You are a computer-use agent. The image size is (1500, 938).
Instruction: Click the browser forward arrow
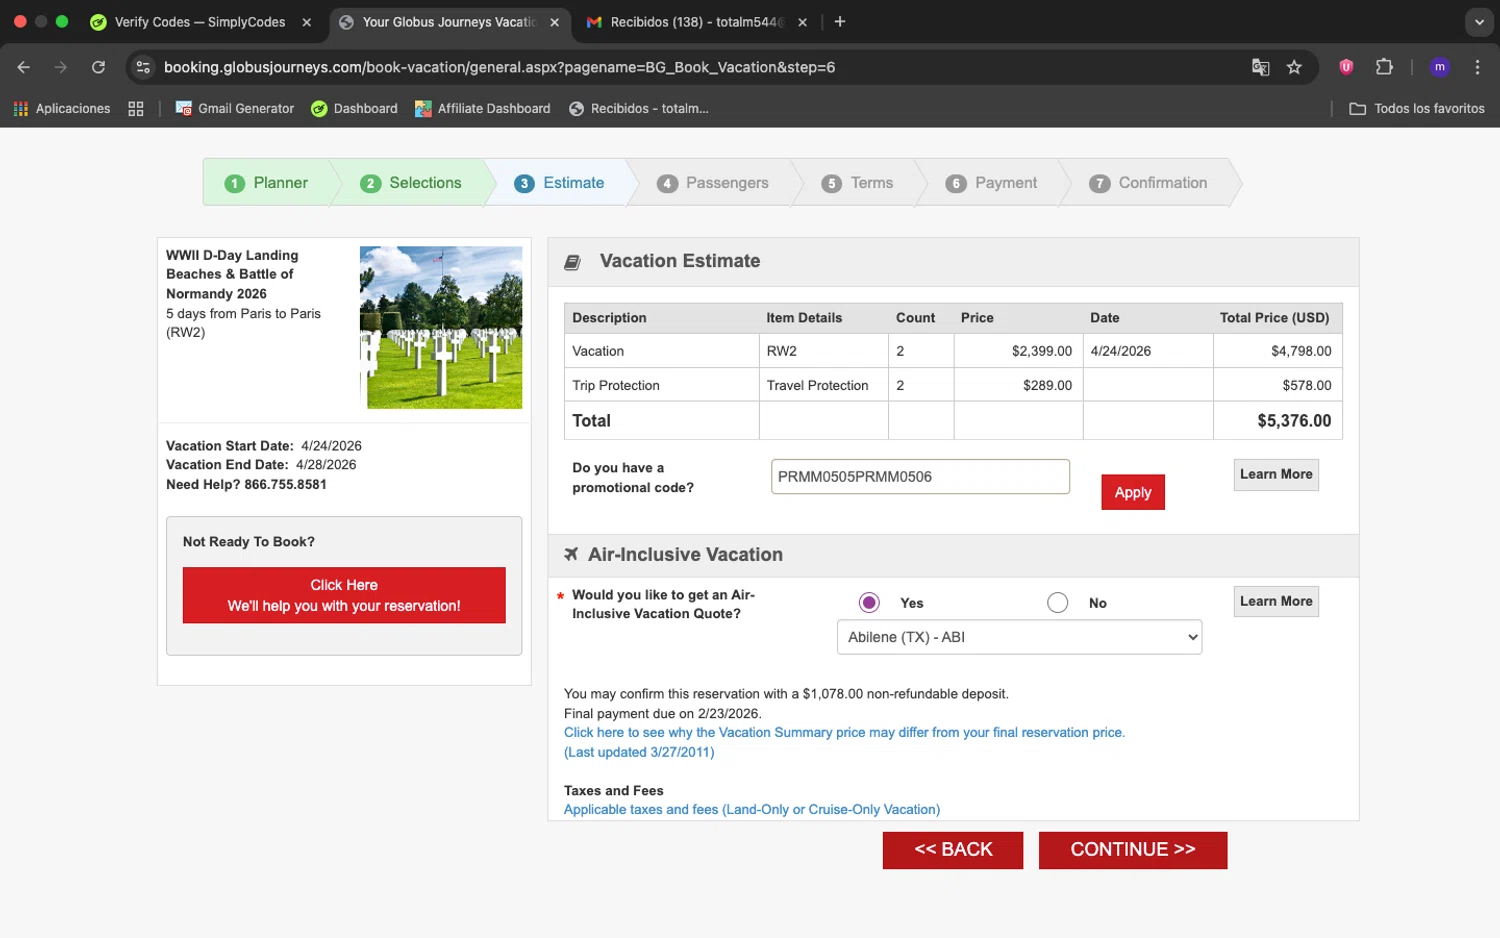point(61,67)
